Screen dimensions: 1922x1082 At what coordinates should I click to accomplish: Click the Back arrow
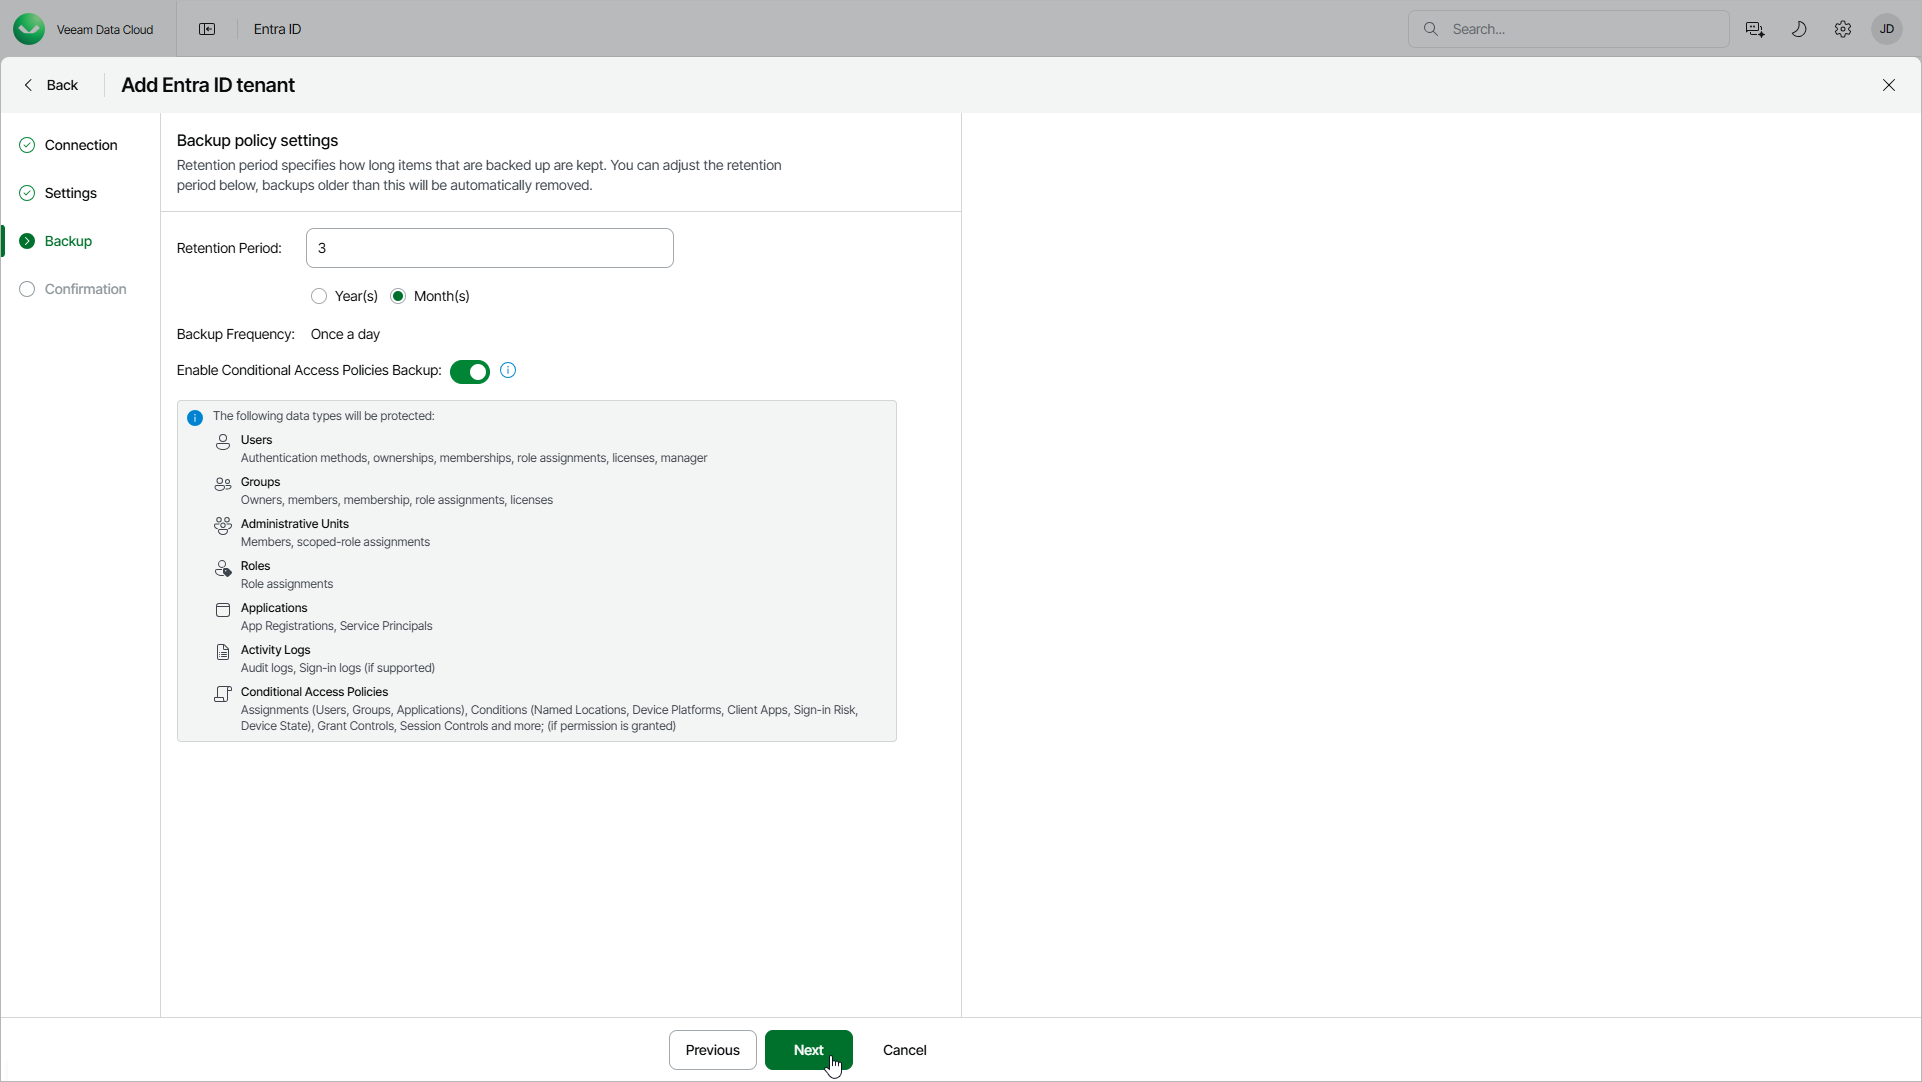pos(50,85)
